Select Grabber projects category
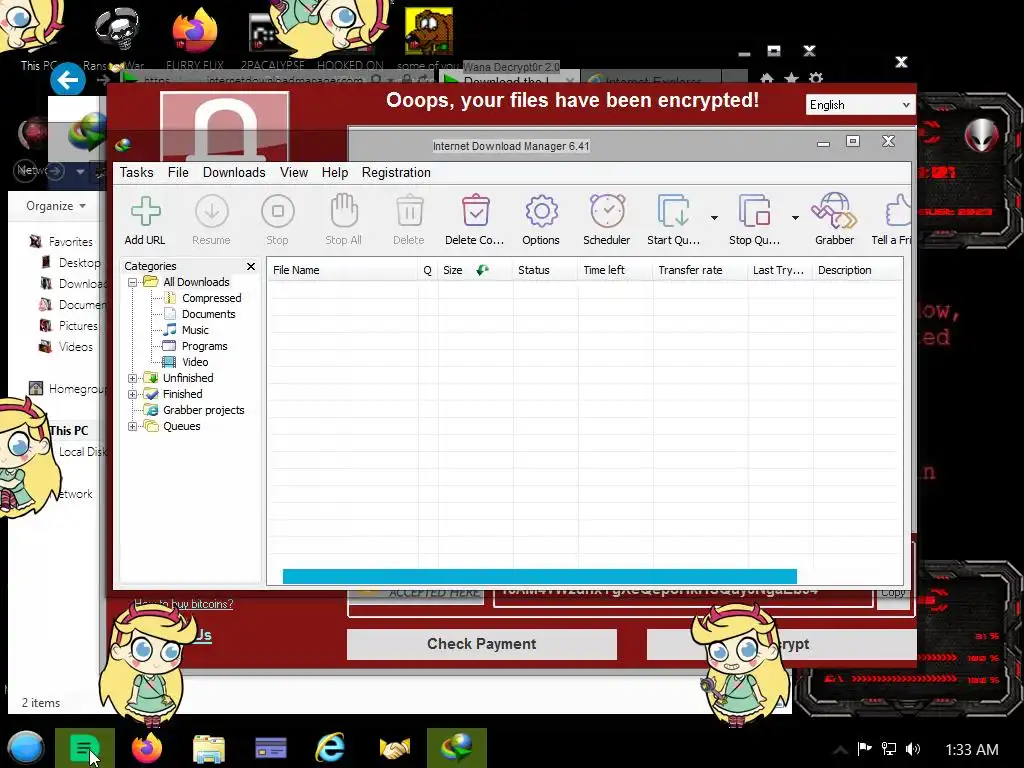This screenshot has height=768, width=1024. (x=203, y=410)
